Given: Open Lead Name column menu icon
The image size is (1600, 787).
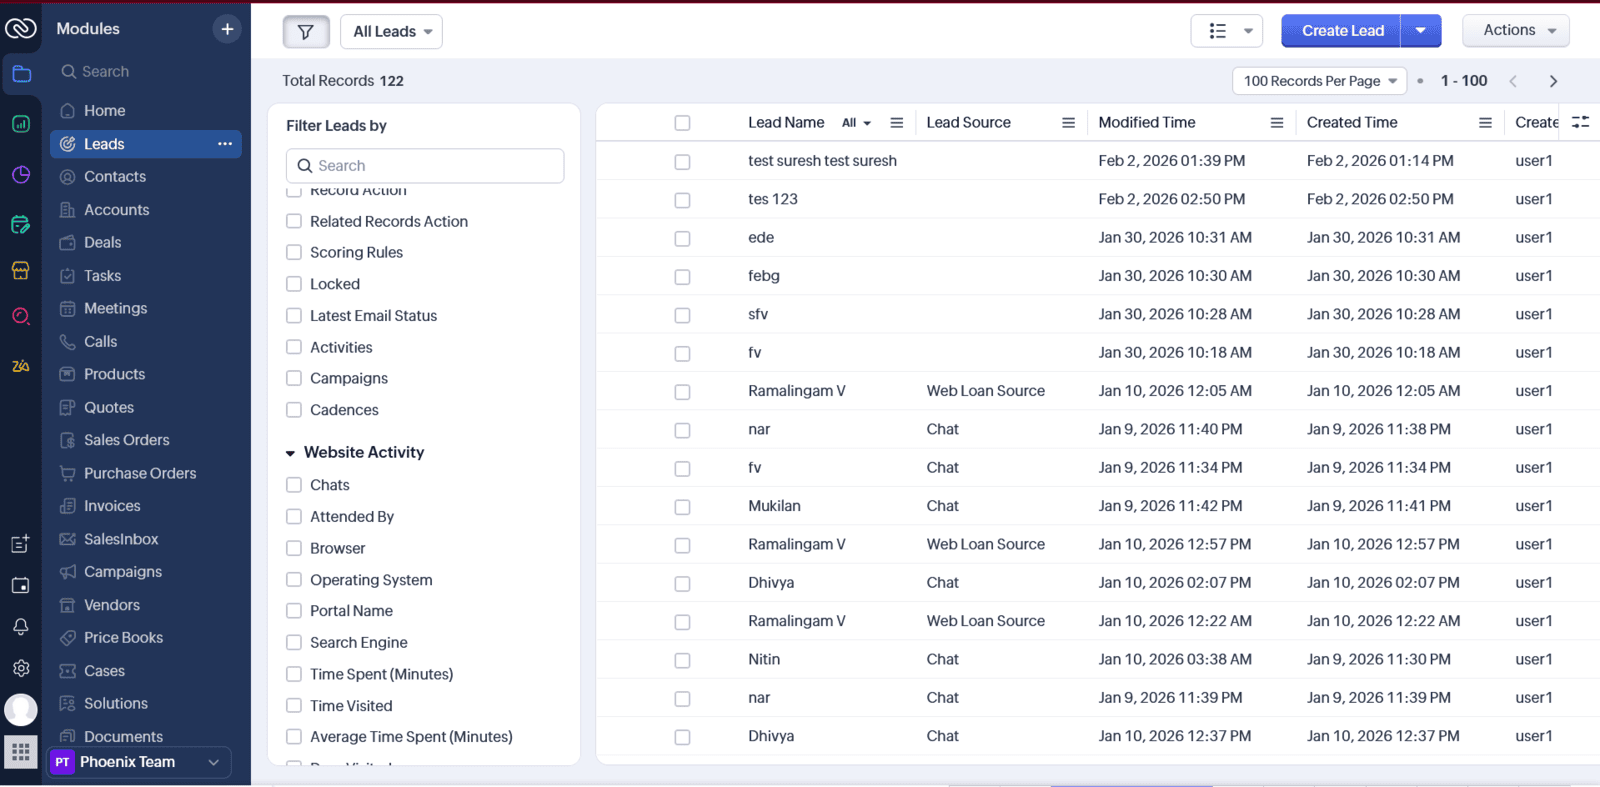Looking at the screenshot, I should (x=896, y=123).
